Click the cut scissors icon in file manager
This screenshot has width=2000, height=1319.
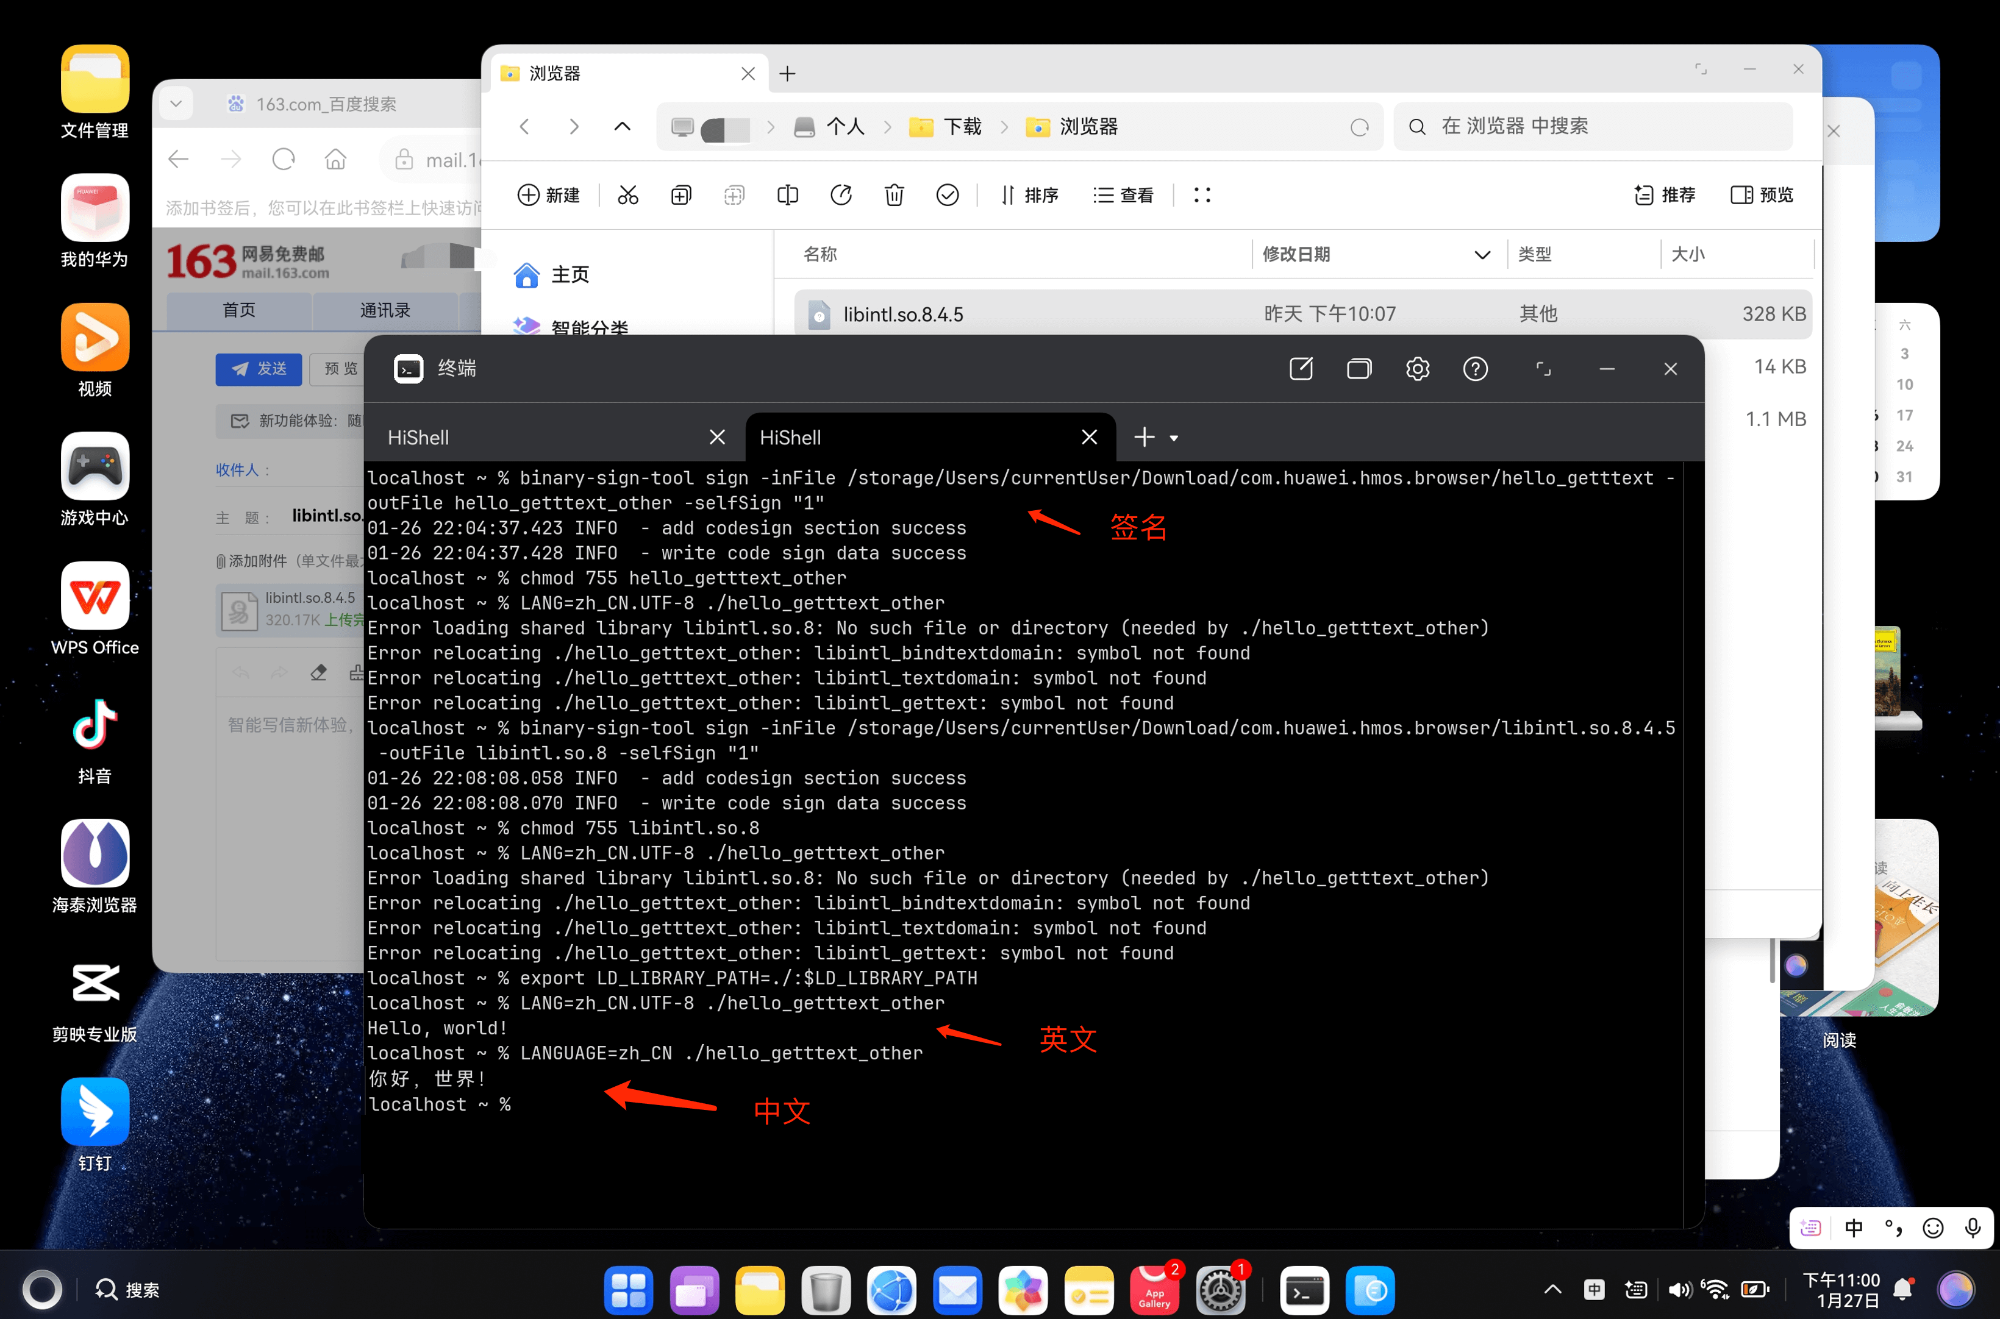[628, 195]
